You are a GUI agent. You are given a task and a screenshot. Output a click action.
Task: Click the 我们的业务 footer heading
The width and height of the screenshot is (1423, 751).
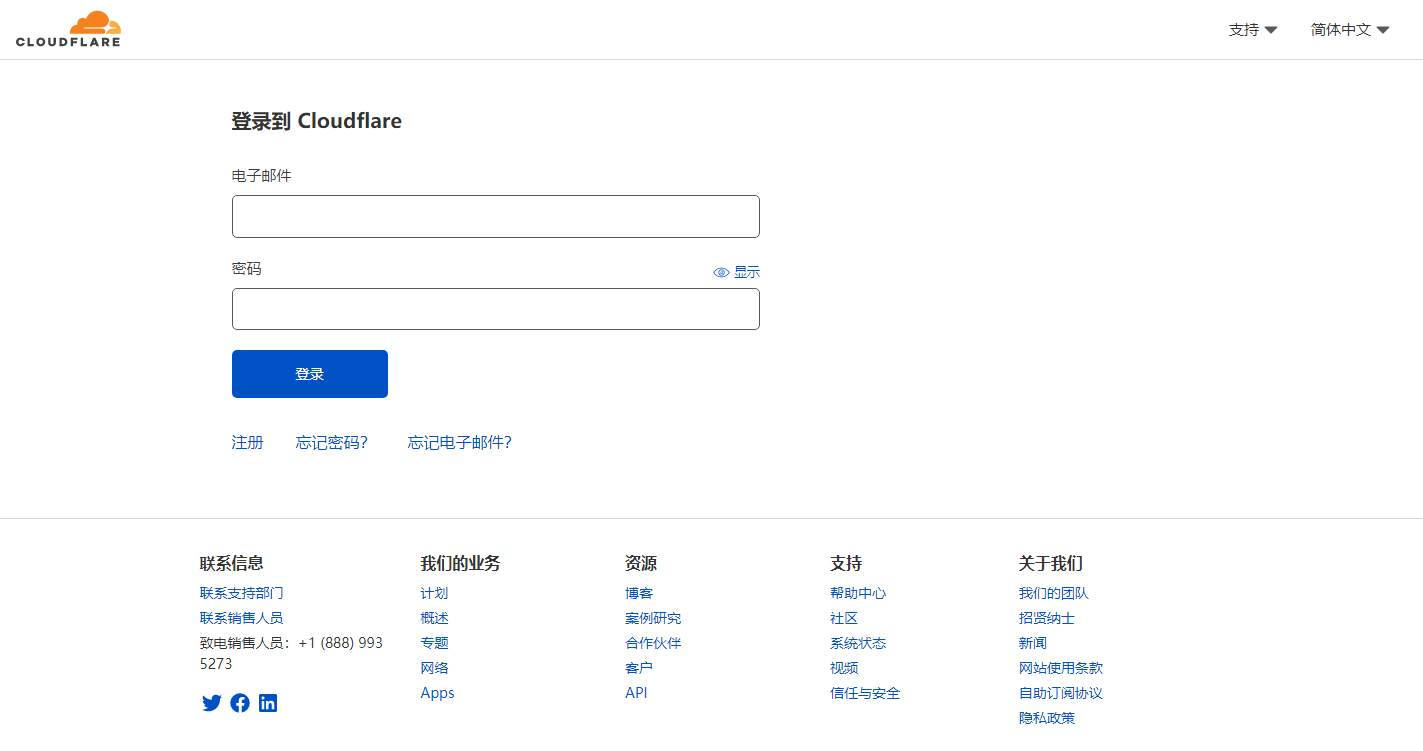460,563
